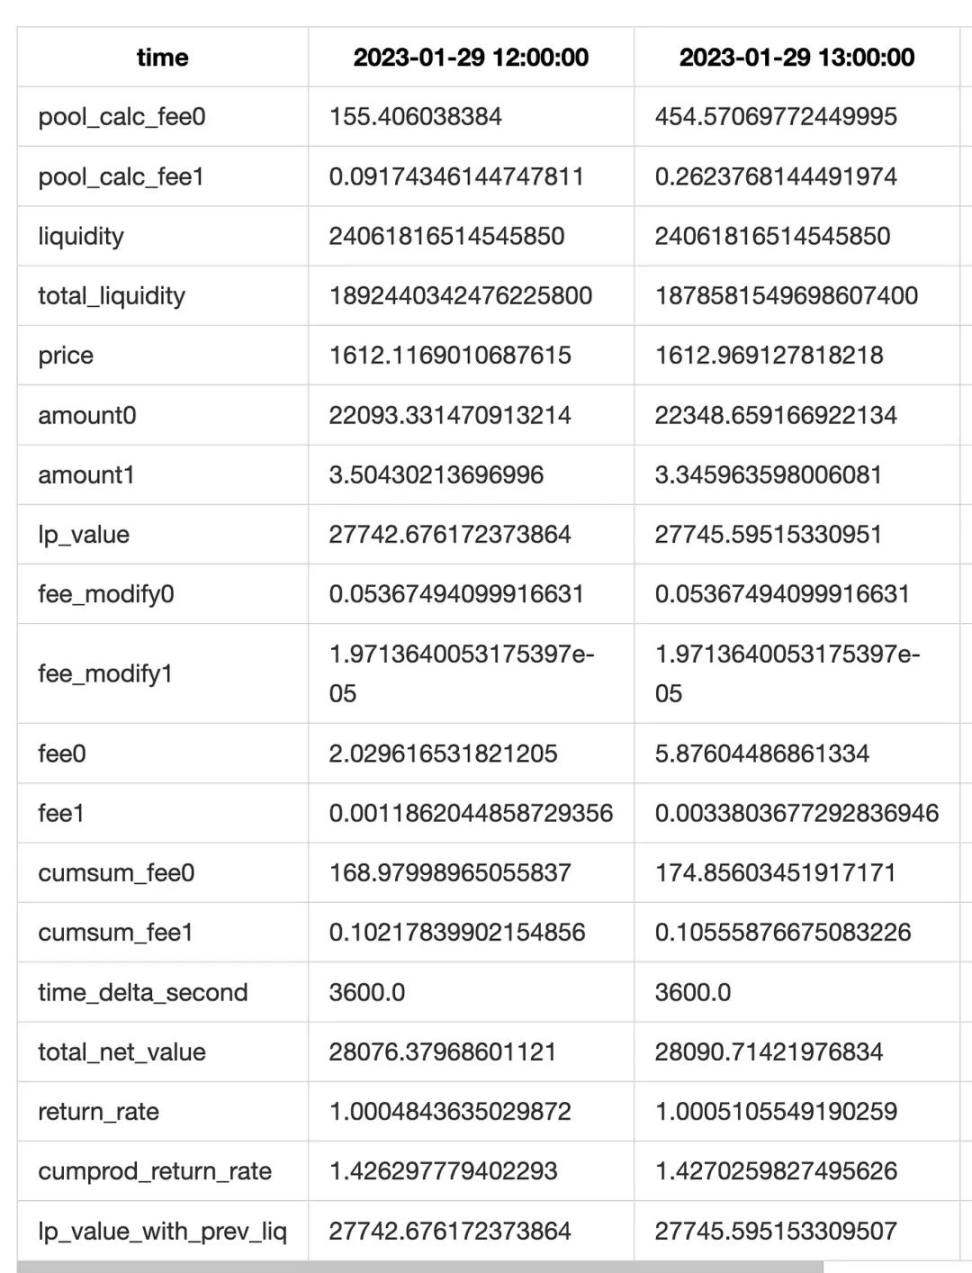Select the price value 1612.1169010687615
This screenshot has width=972, height=1273.
click(450, 355)
